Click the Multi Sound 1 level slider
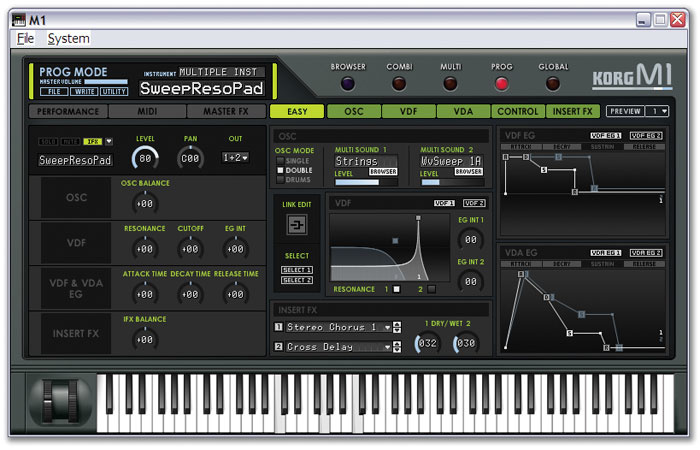 366,182
